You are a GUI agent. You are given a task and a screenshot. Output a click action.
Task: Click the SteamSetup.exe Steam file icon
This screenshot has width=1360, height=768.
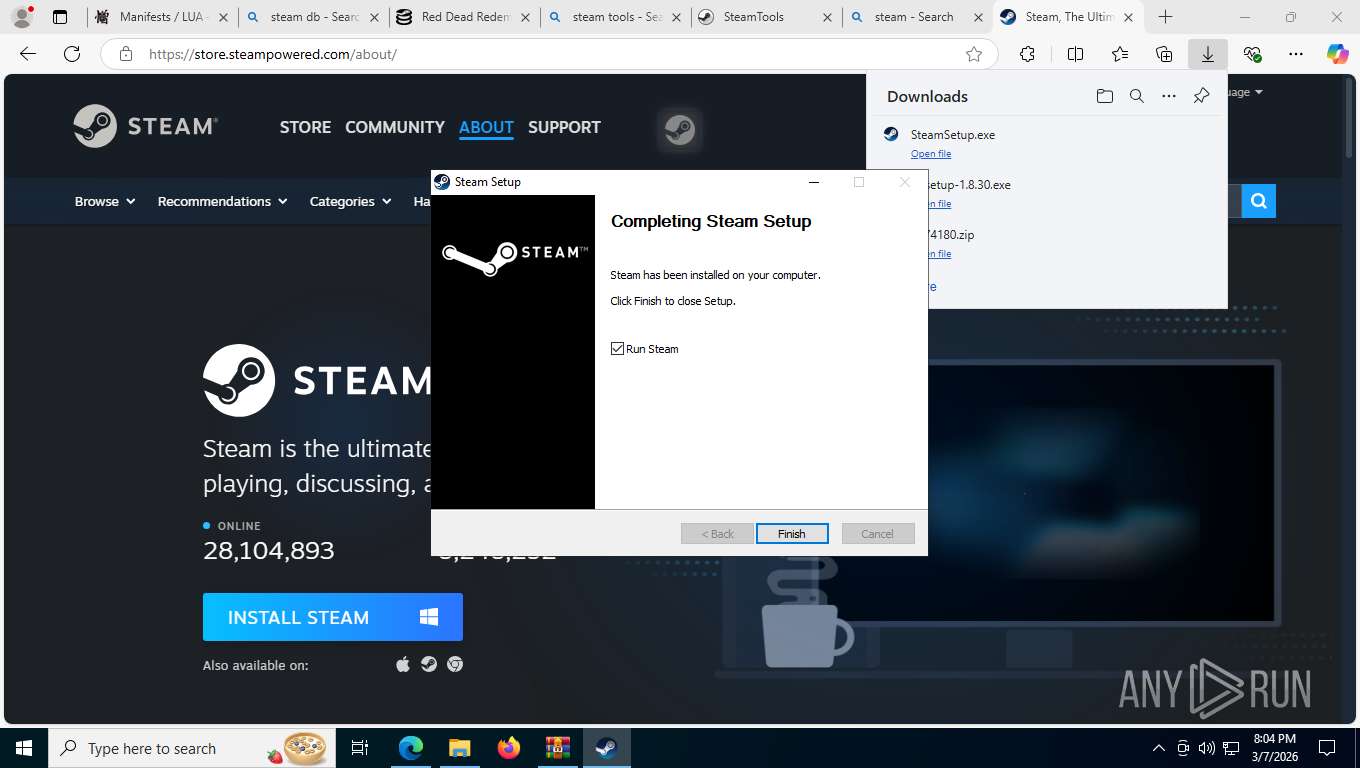coord(891,134)
